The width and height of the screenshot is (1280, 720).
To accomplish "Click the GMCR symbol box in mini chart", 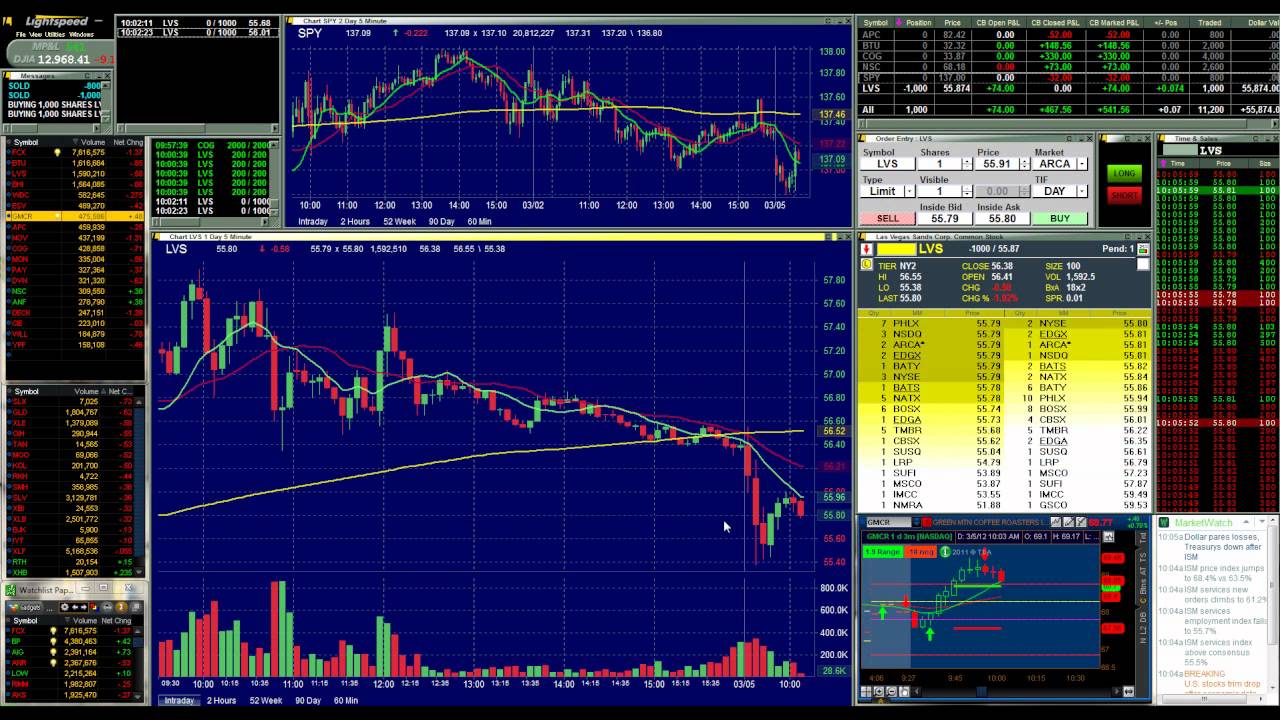I will 889,522.
